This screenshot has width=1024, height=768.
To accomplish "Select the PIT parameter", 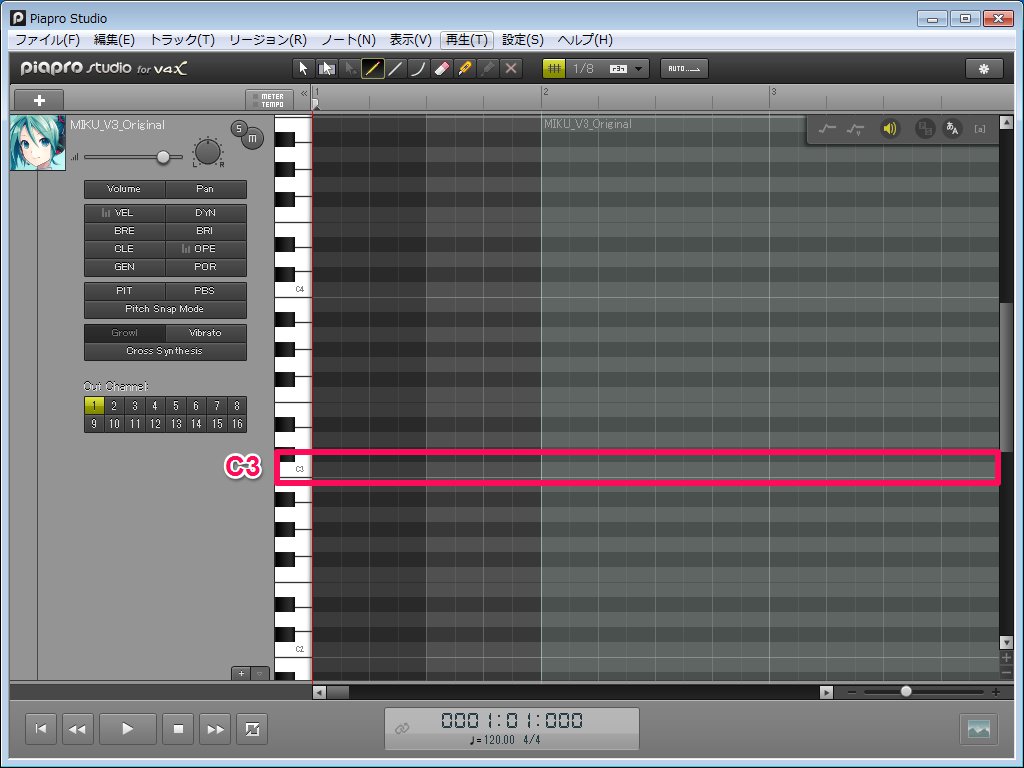I will tap(124, 291).
